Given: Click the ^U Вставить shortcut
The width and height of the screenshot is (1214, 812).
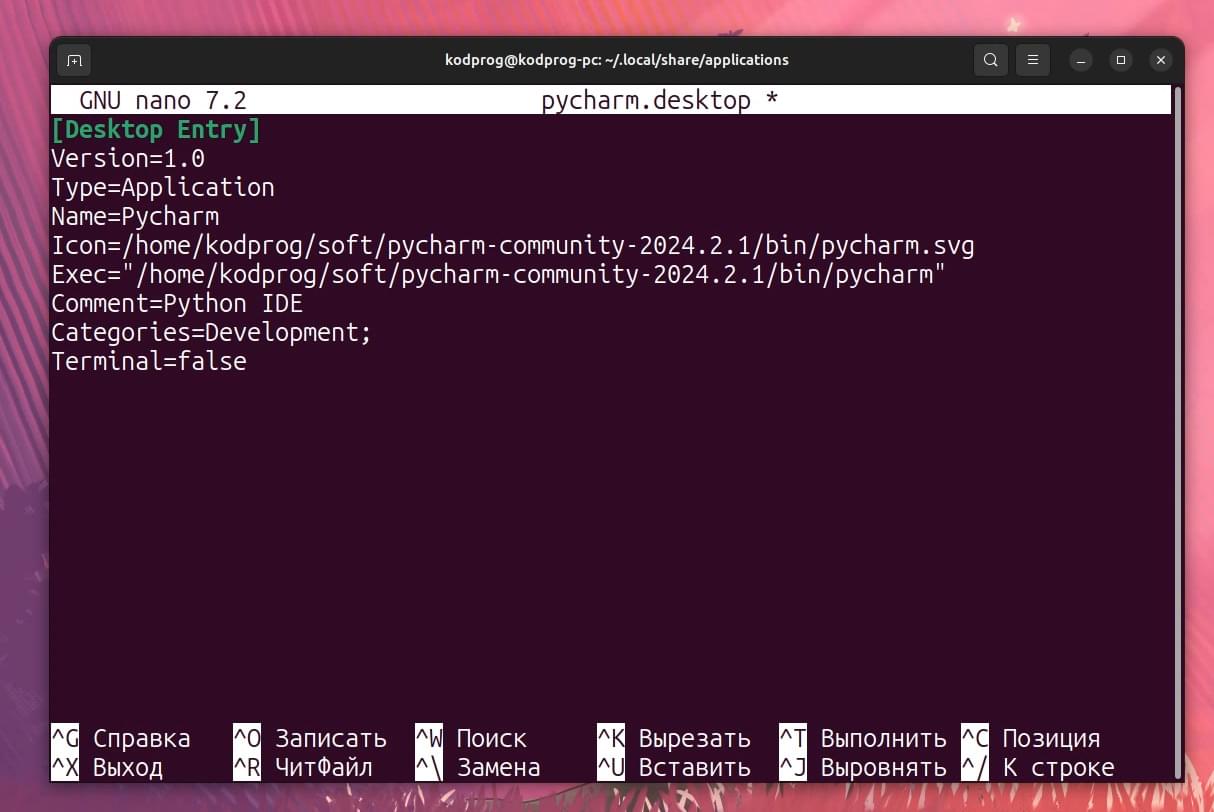Looking at the screenshot, I should (674, 768).
